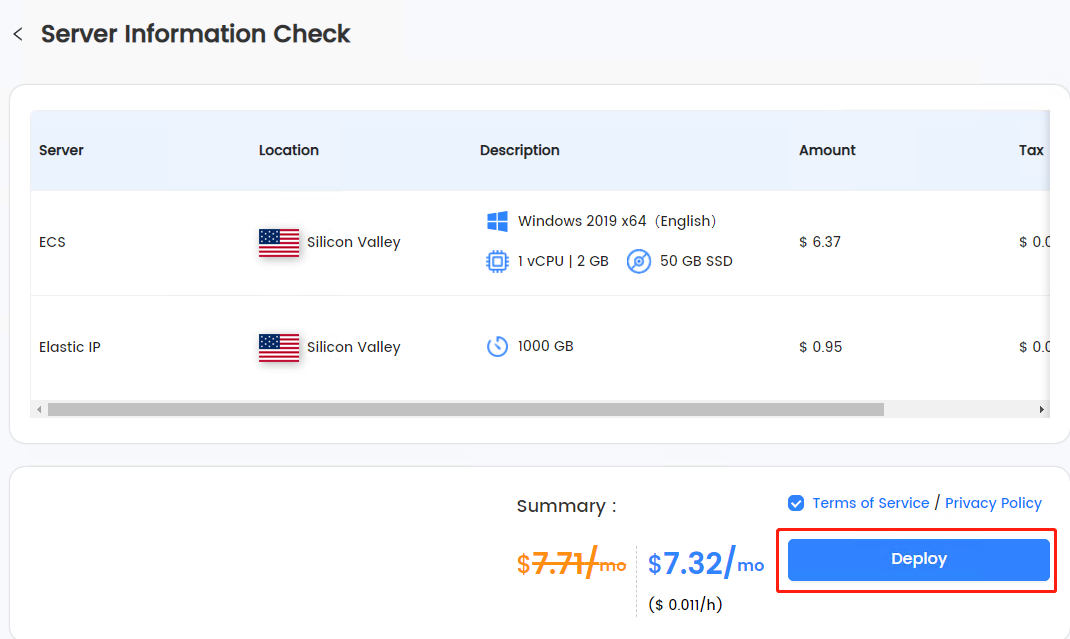Click the Amount column header

pyautogui.click(x=827, y=150)
